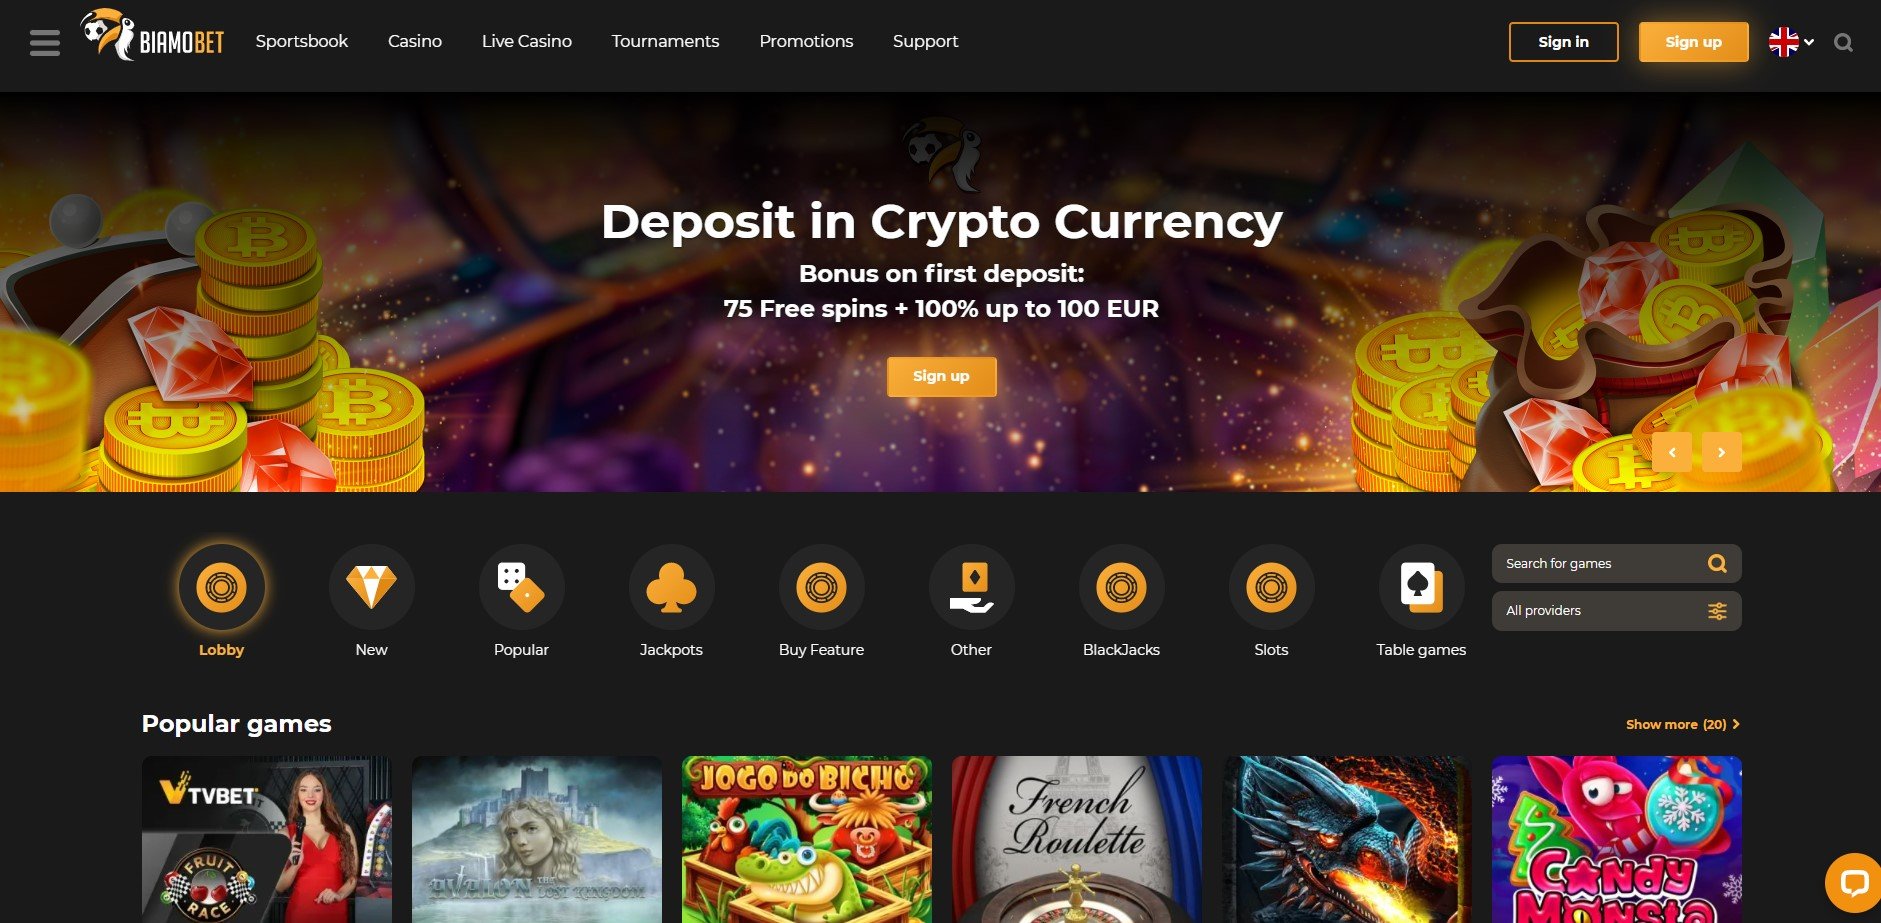
Task: Go to next banner slide
Action: pos(1721,452)
